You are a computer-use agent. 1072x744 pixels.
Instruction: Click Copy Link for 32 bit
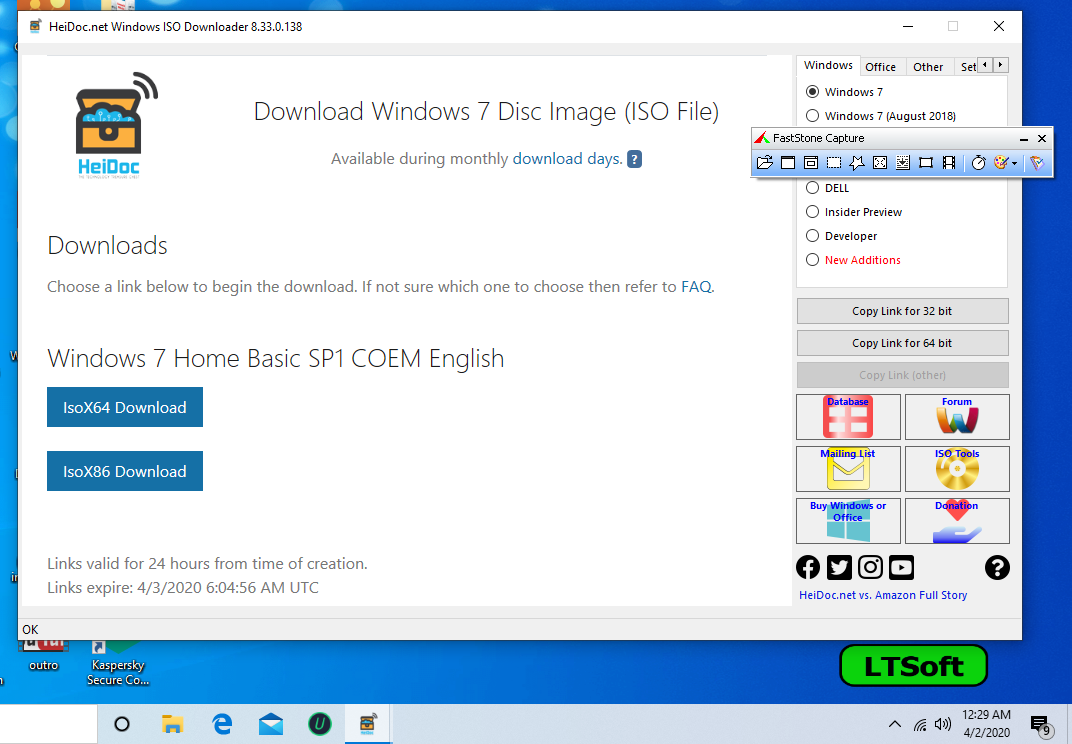pos(902,311)
